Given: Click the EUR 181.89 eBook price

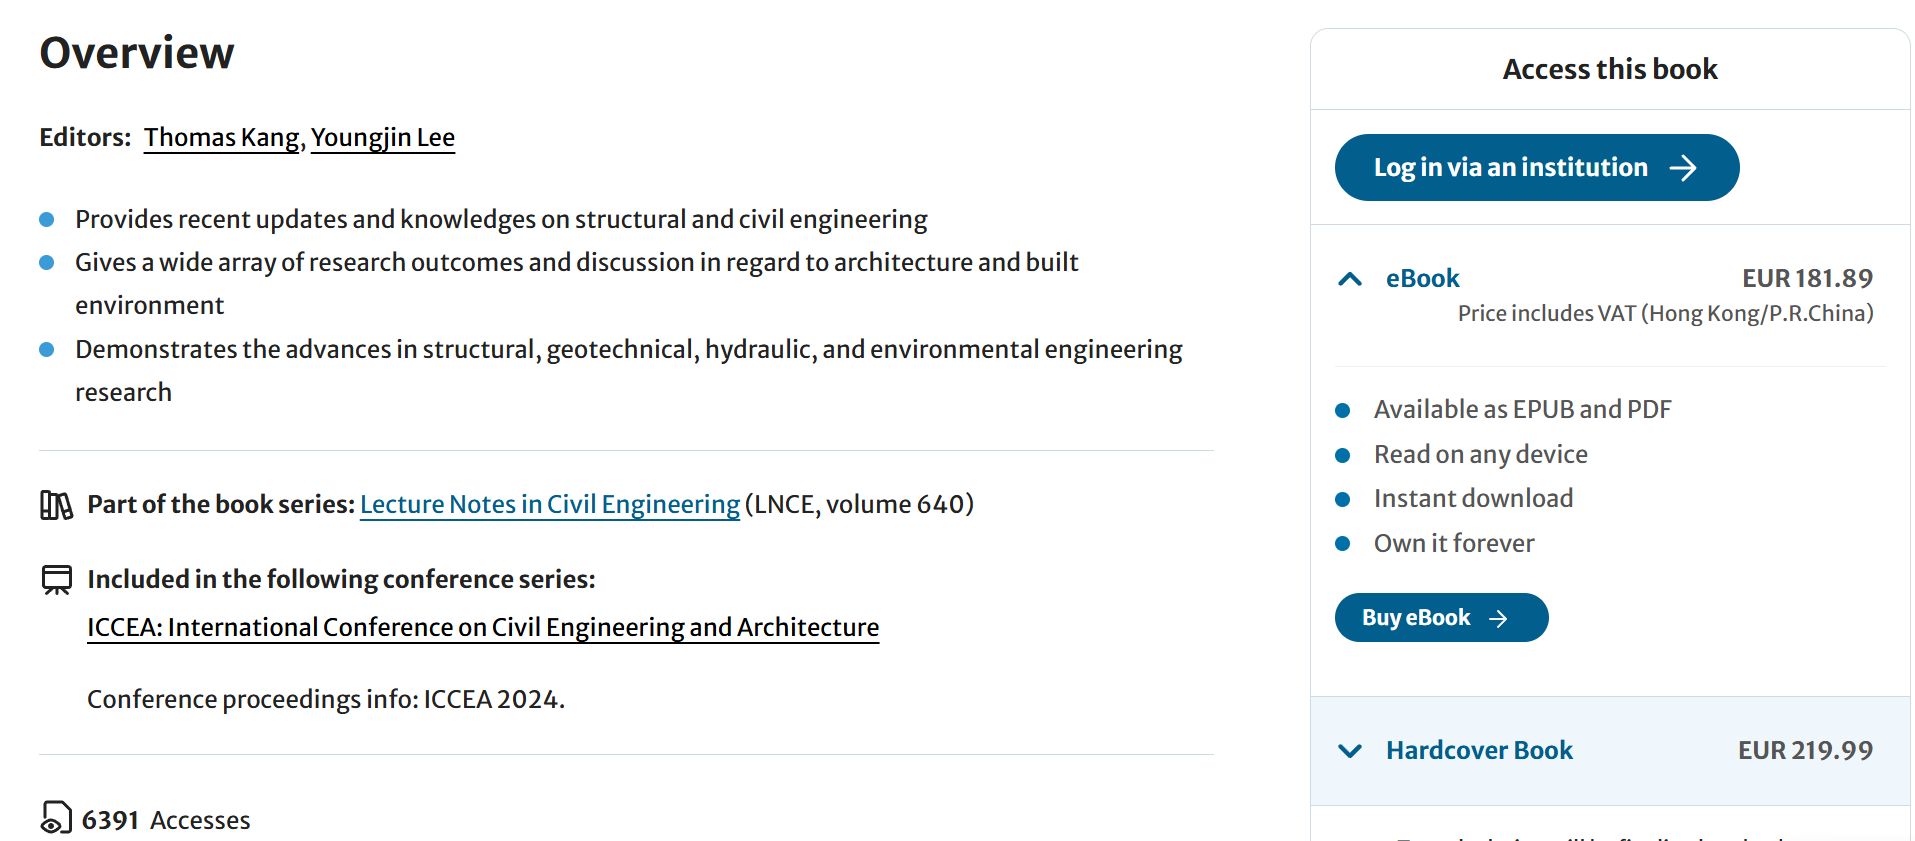Looking at the screenshot, I should [1807, 279].
